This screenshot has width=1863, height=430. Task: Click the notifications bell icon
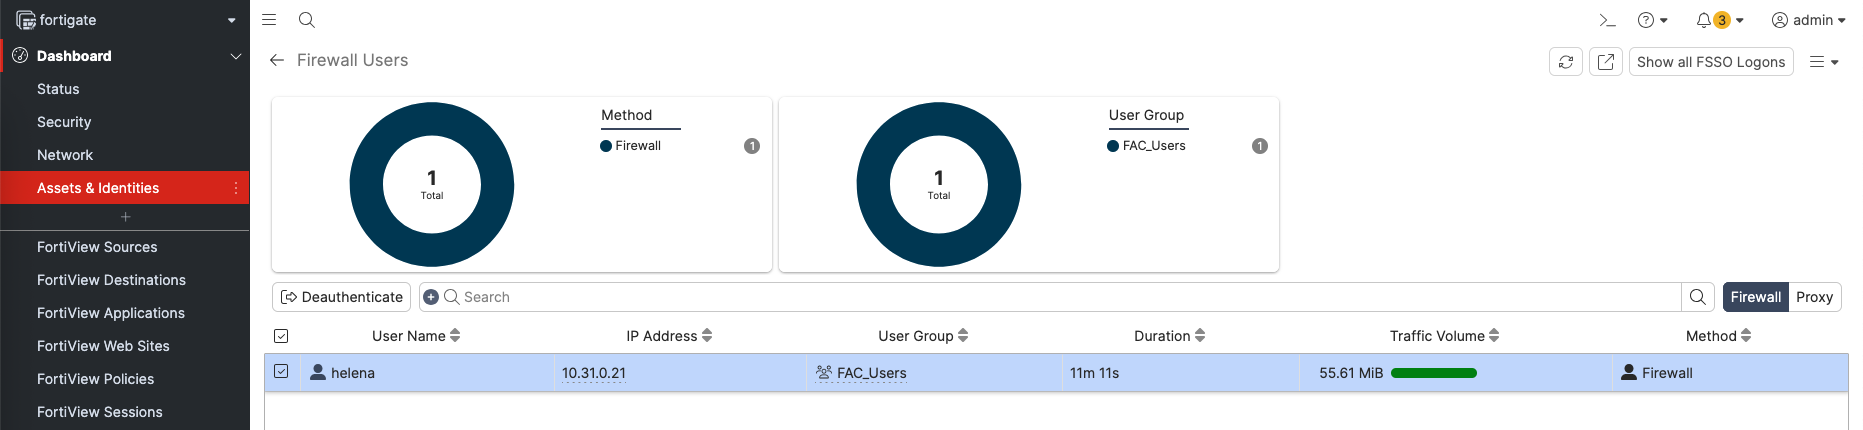(x=1704, y=20)
